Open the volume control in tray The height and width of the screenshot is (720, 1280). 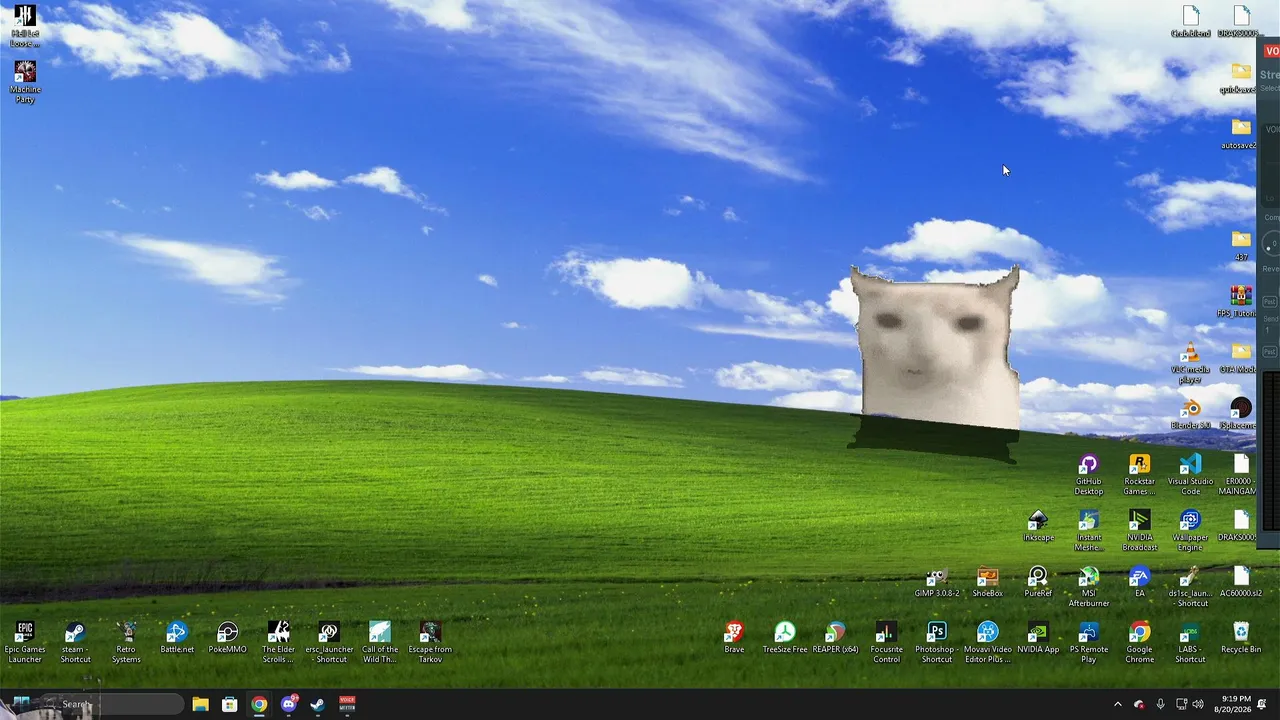click(1198, 704)
